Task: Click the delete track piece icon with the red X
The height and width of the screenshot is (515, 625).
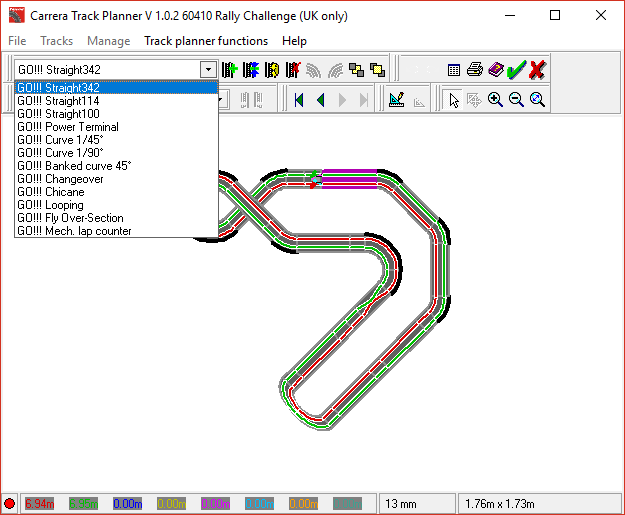Action: [293, 70]
